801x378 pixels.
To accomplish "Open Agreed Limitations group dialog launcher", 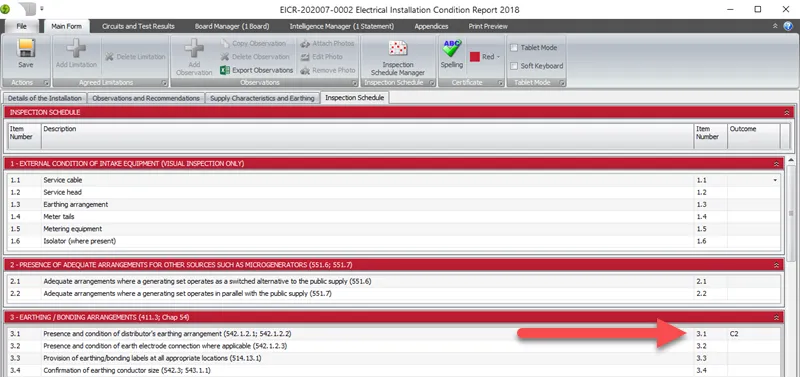I will tap(164, 83).
